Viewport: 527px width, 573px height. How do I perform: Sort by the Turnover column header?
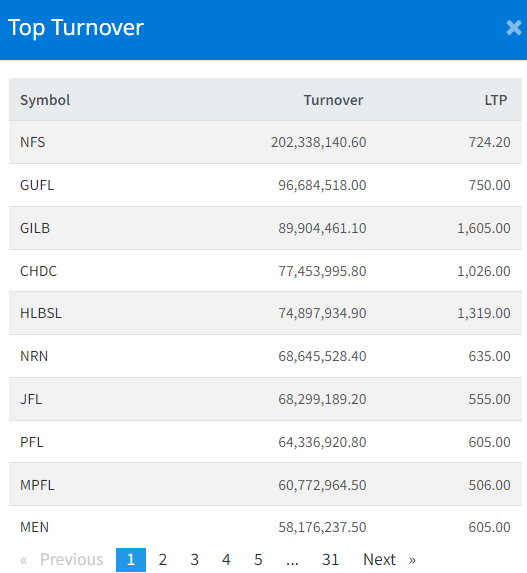click(333, 100)
